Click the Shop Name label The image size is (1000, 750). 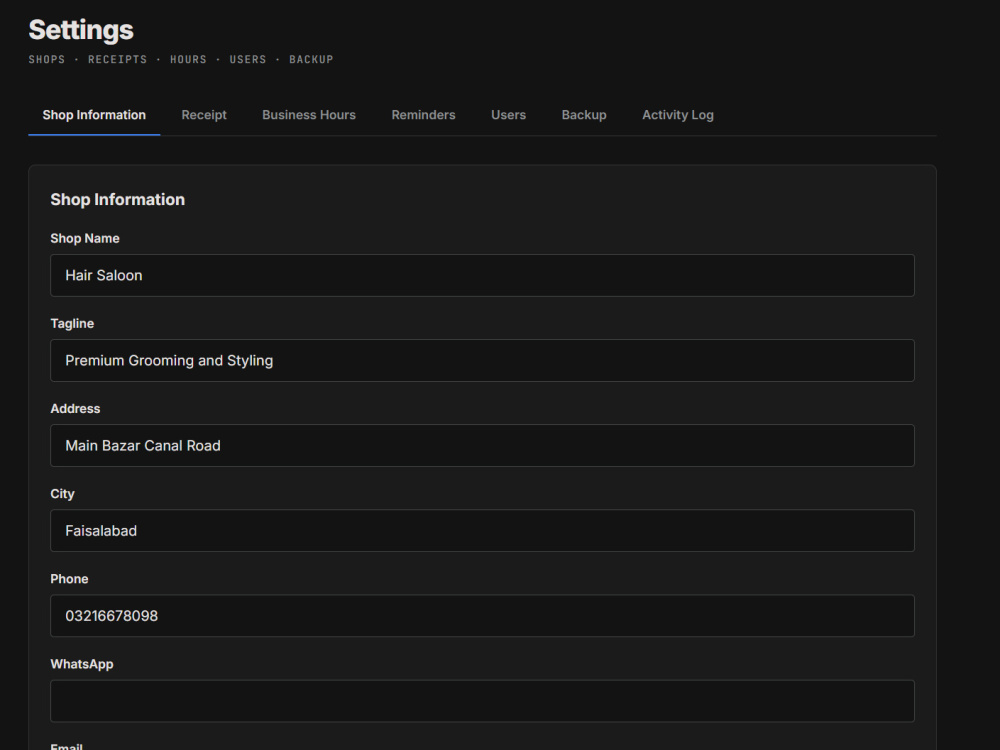click(x=85, y=239)
